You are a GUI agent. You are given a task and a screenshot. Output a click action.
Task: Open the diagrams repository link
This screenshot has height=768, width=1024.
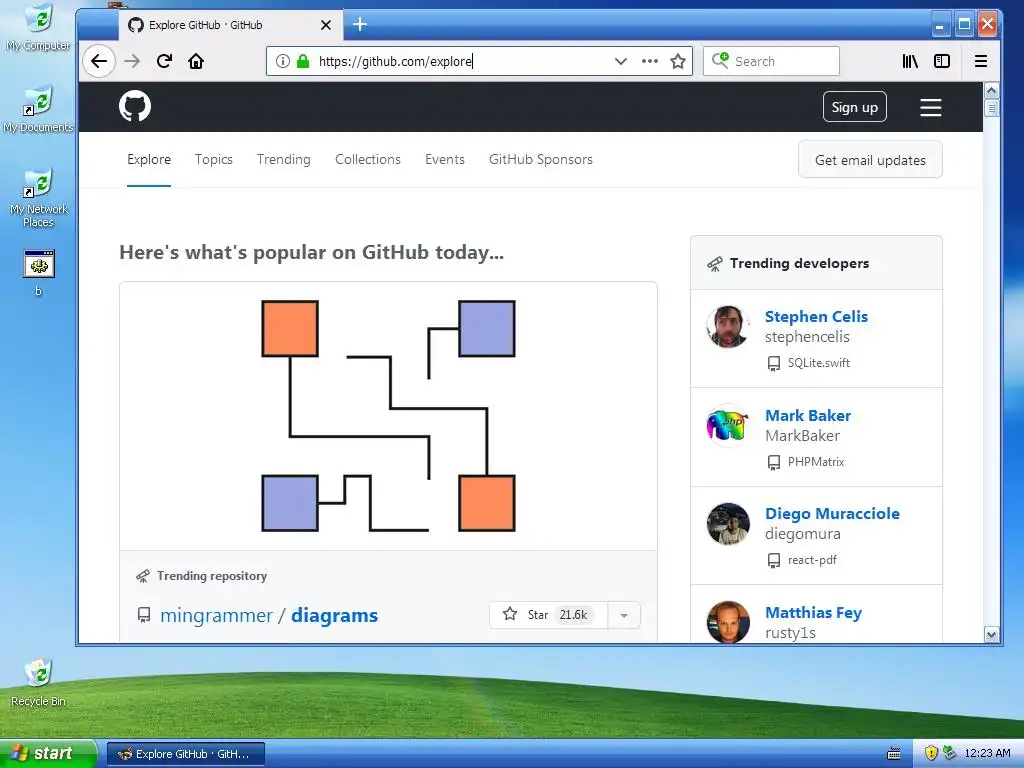click(x=334, y=615)
